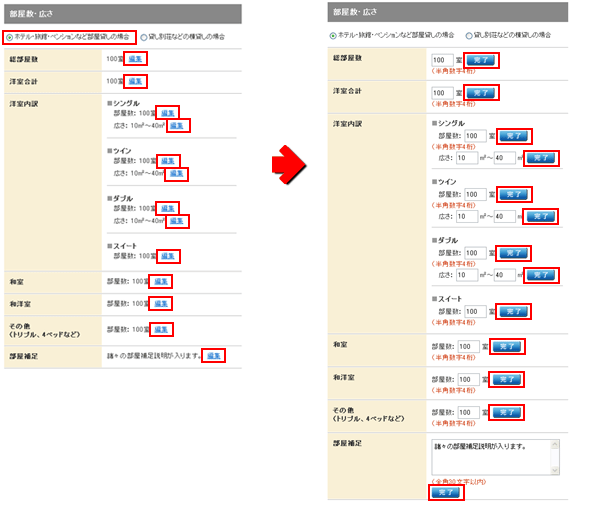Select the hotel/ryokan room rental radio in left panel
This screenshot has height=516, width=600.
pos(10,37)
